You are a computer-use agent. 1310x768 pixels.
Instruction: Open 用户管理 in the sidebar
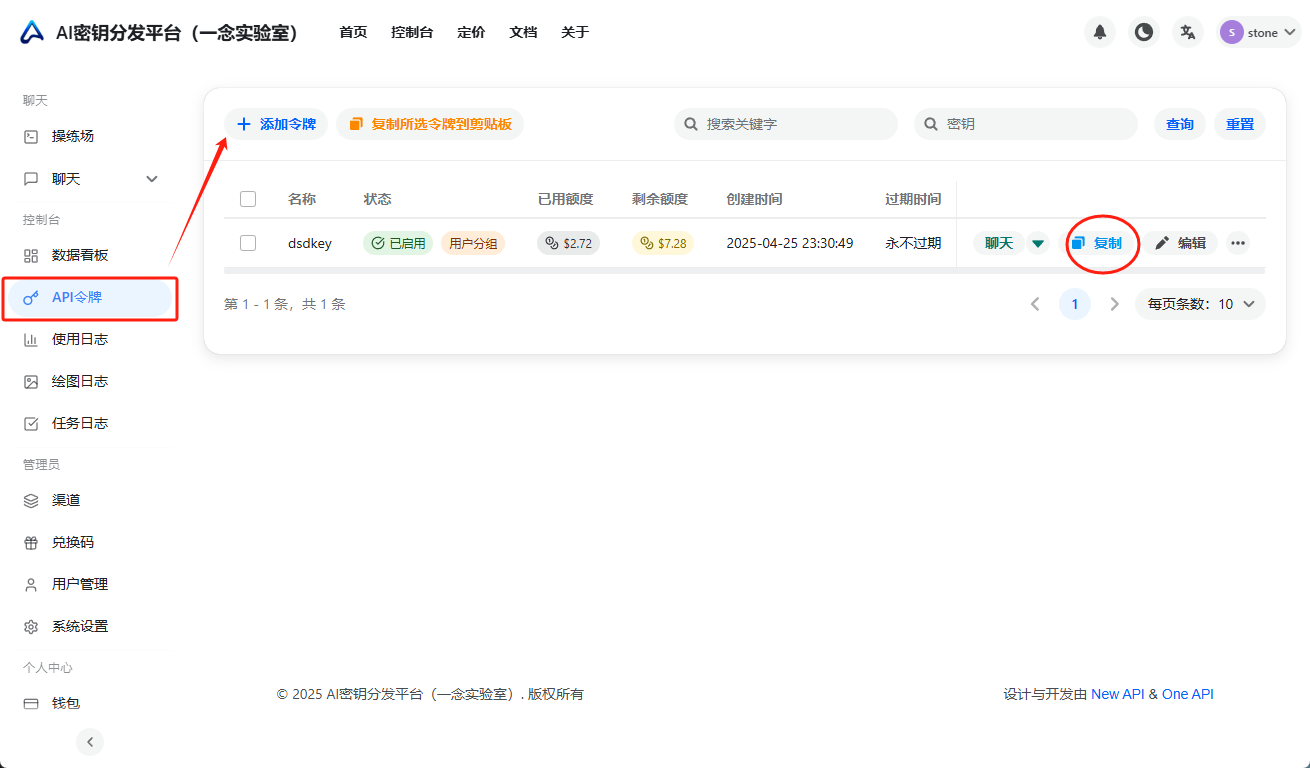[x=90, y=584]
